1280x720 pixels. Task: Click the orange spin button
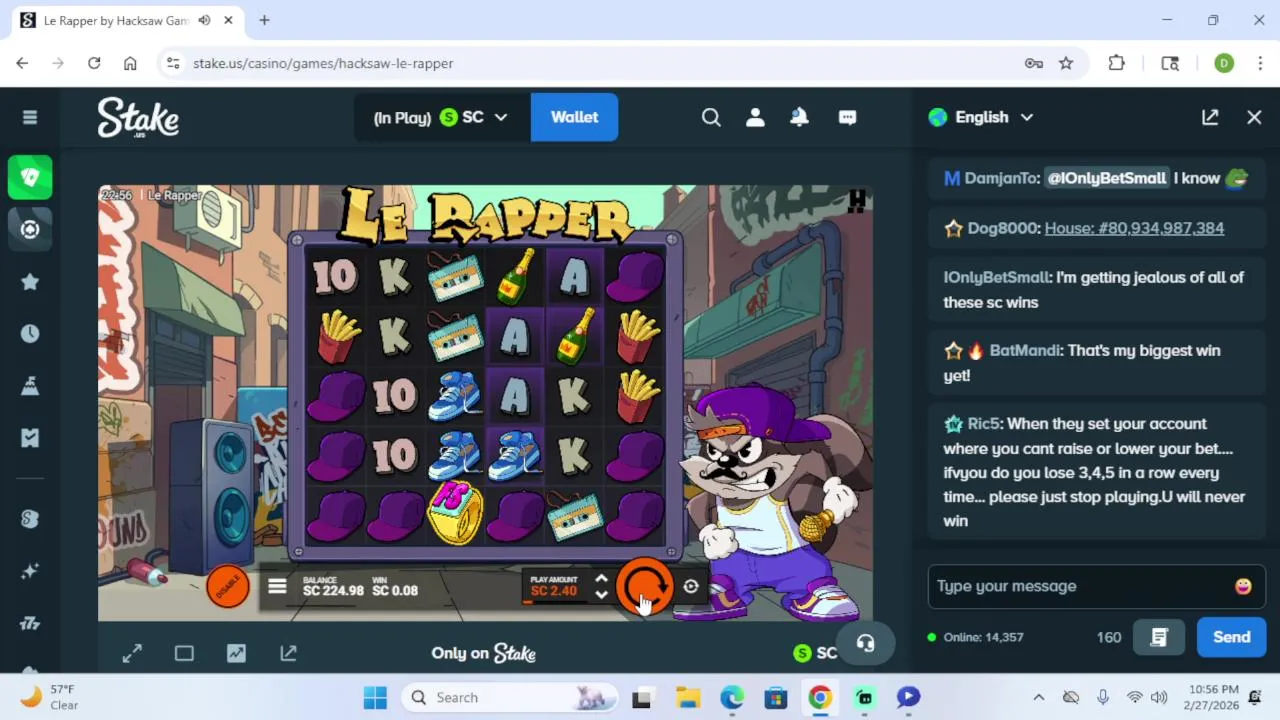tap(644, 588)
